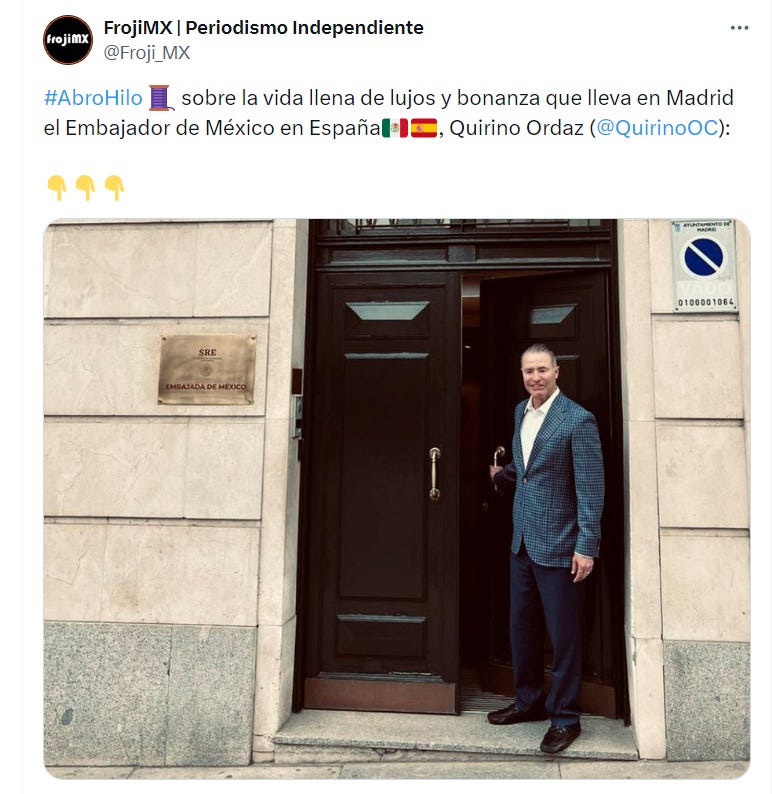The image size is (772, 794).
Task: Open the @QuirinoOC mention link
Action: point(657,128)
